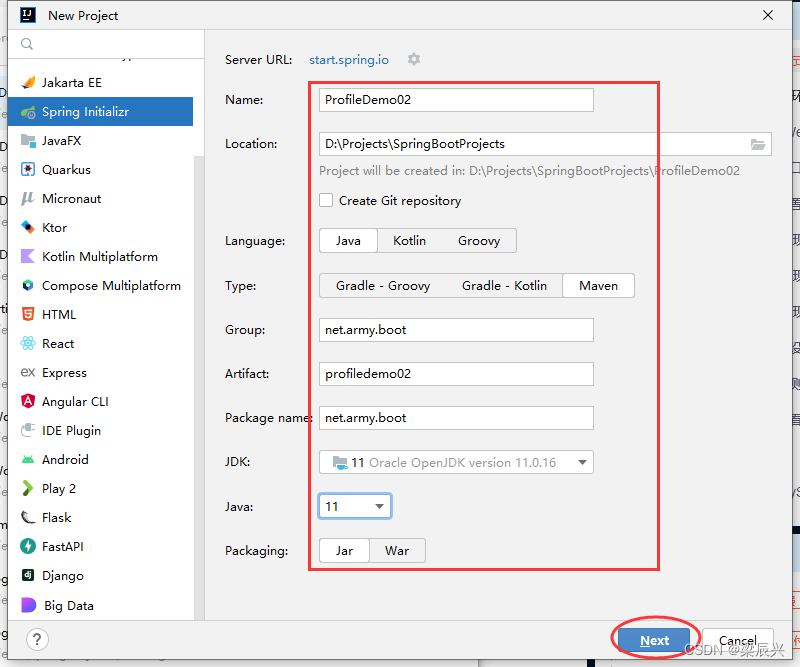This screenshot has width=800, height=667.
Task: Select Big Data project type
Action: point(101,605)
